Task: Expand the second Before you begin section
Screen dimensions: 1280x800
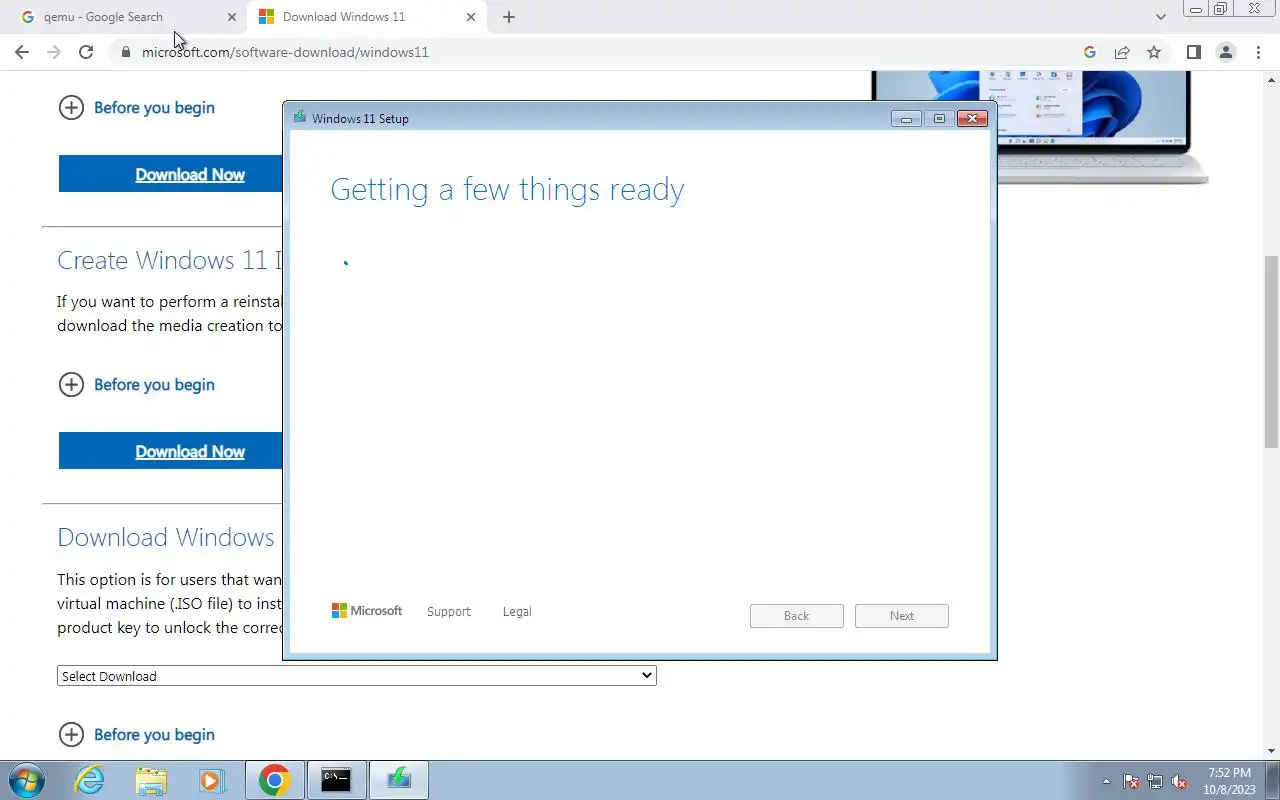Action: [137, 385]
